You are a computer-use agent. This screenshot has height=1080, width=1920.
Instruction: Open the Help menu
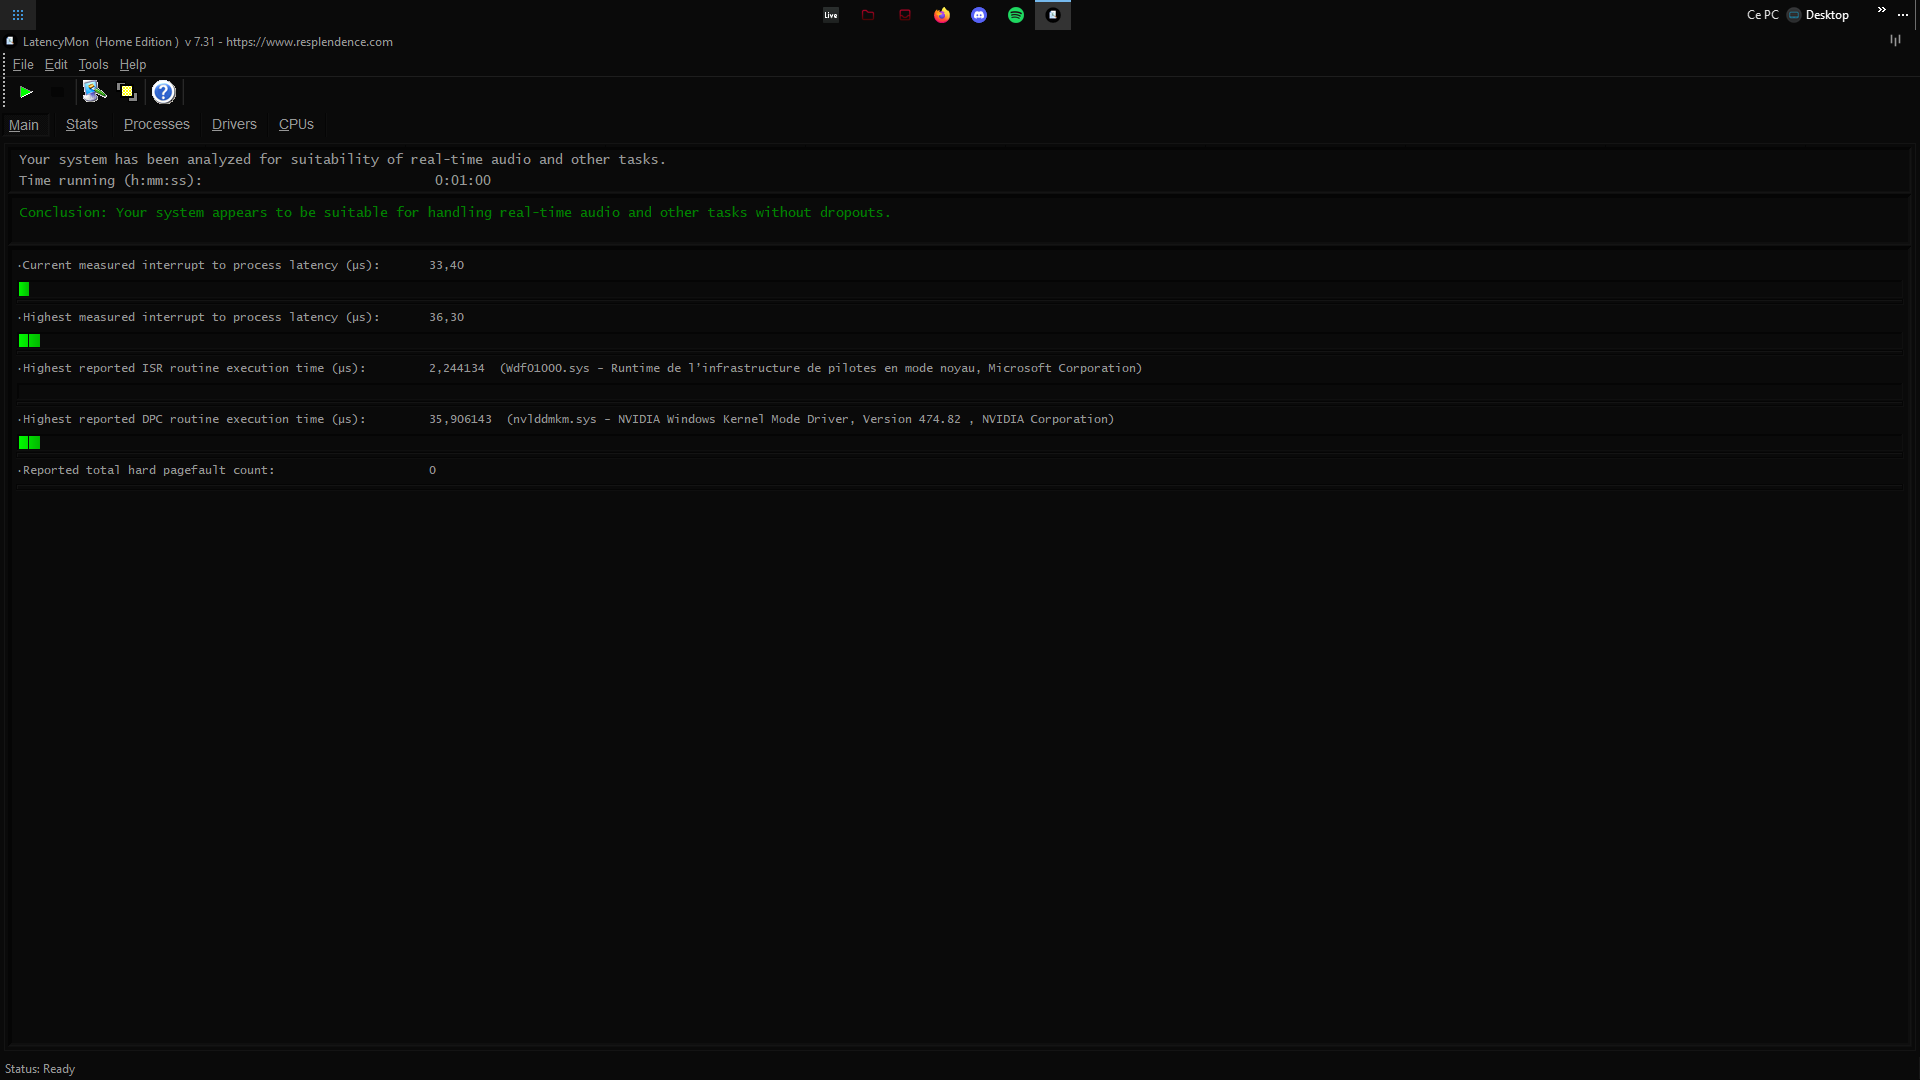[x=133, y=64]
